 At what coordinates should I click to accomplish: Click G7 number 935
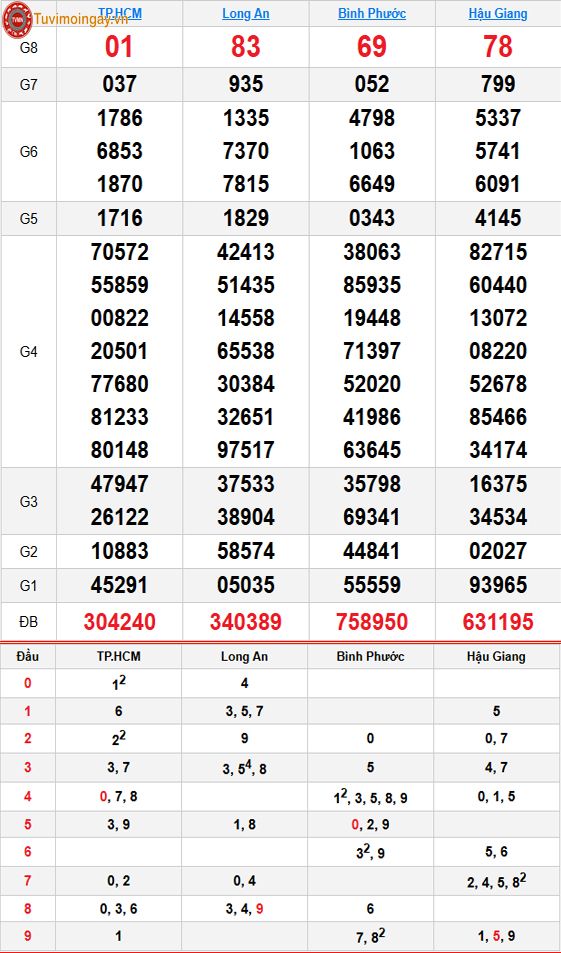tap(246, 84)
